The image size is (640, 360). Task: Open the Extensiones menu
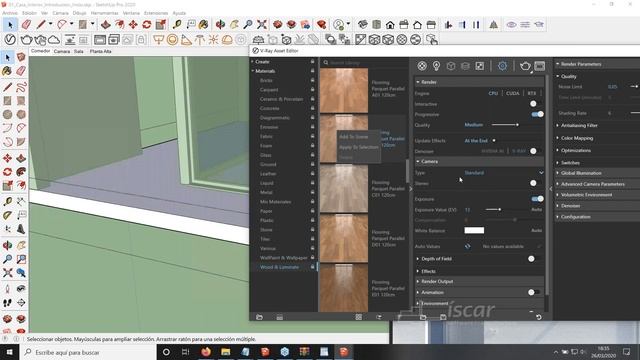[x=156, y=13]
